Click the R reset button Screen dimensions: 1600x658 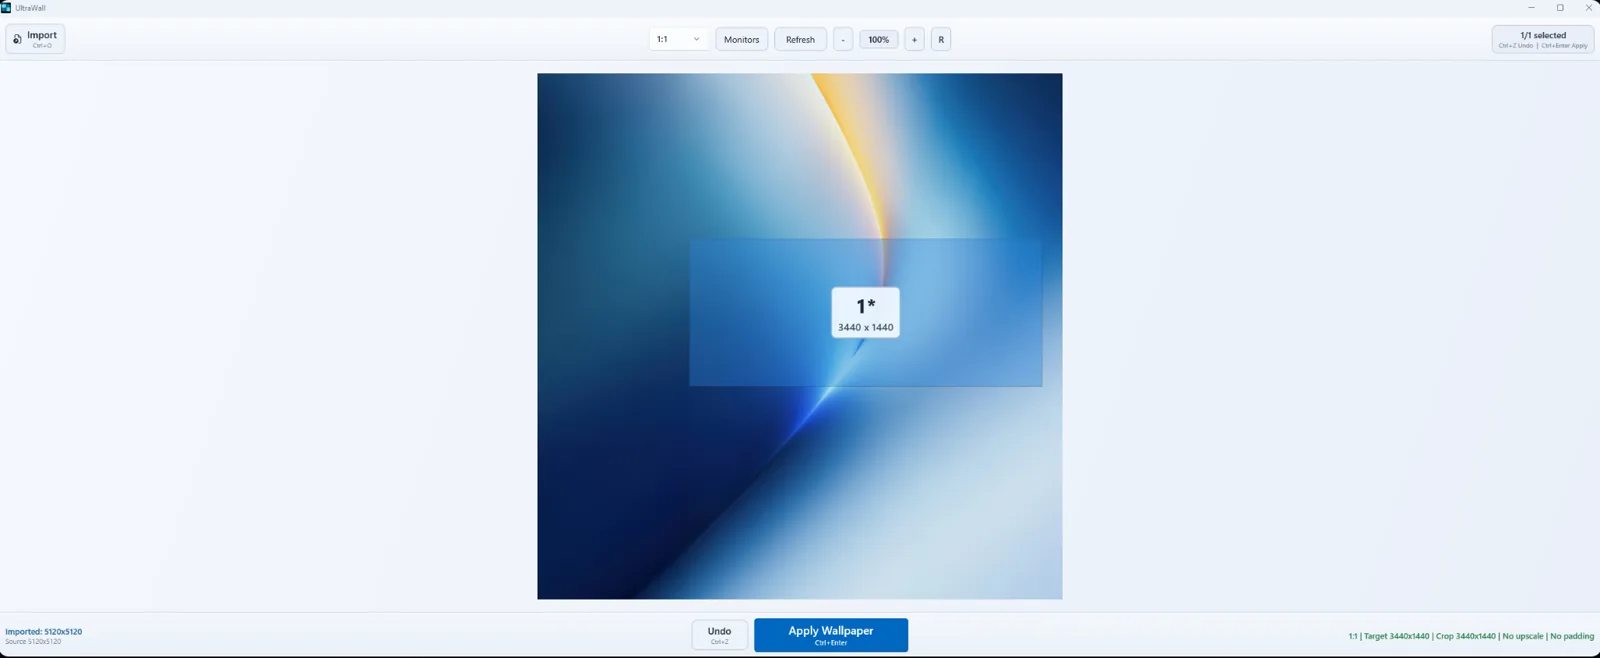(x=941, y=39)
